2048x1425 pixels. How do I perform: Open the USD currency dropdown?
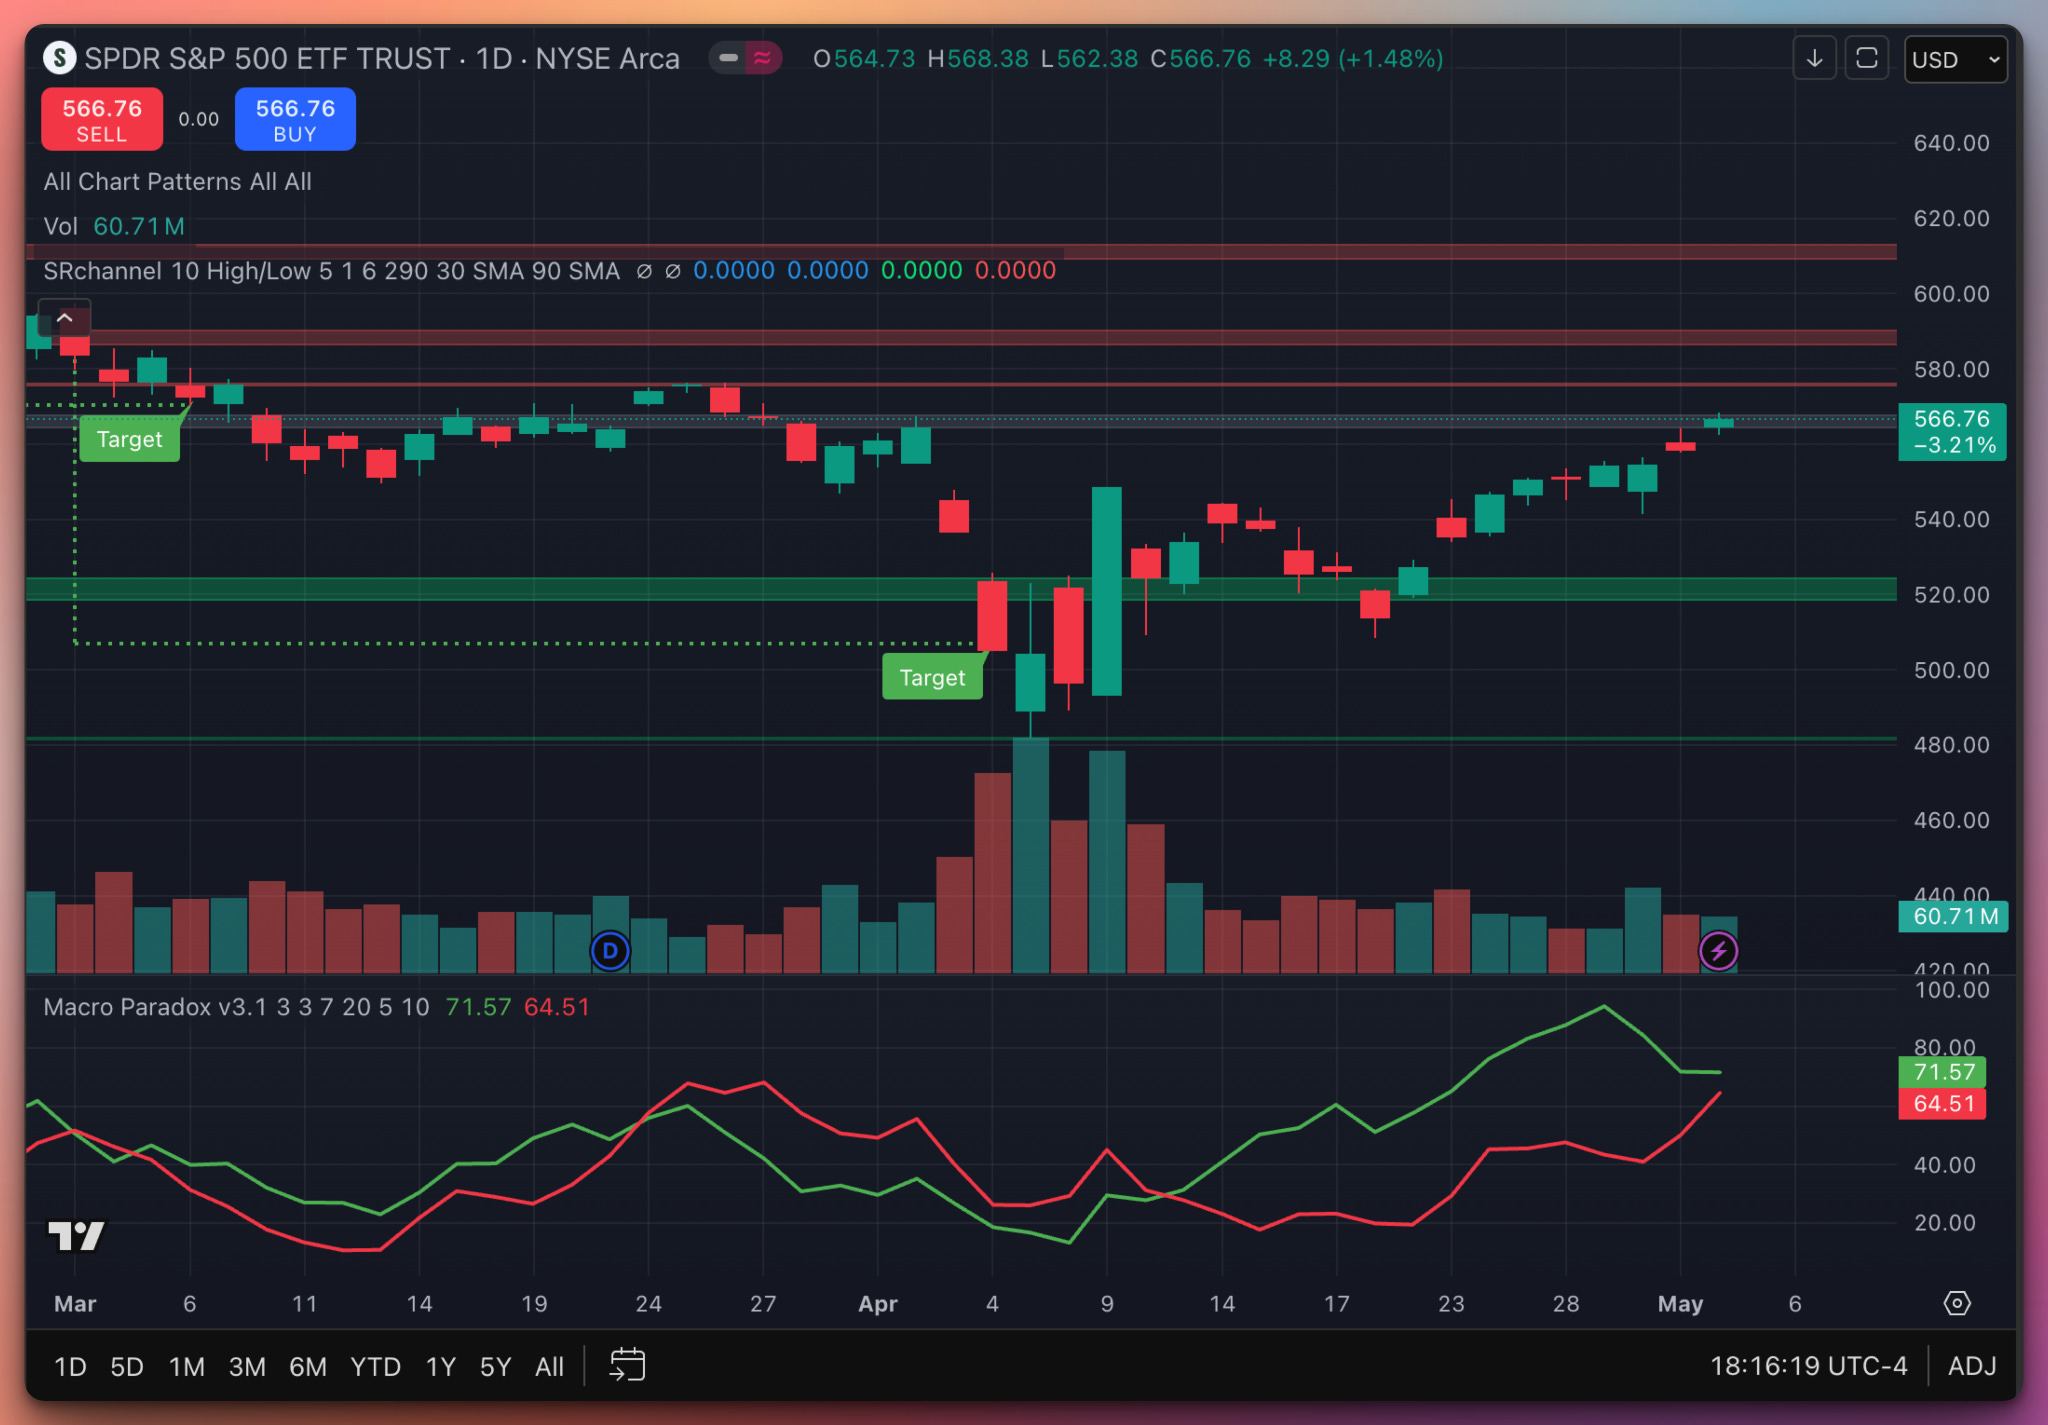[1955, 60]
